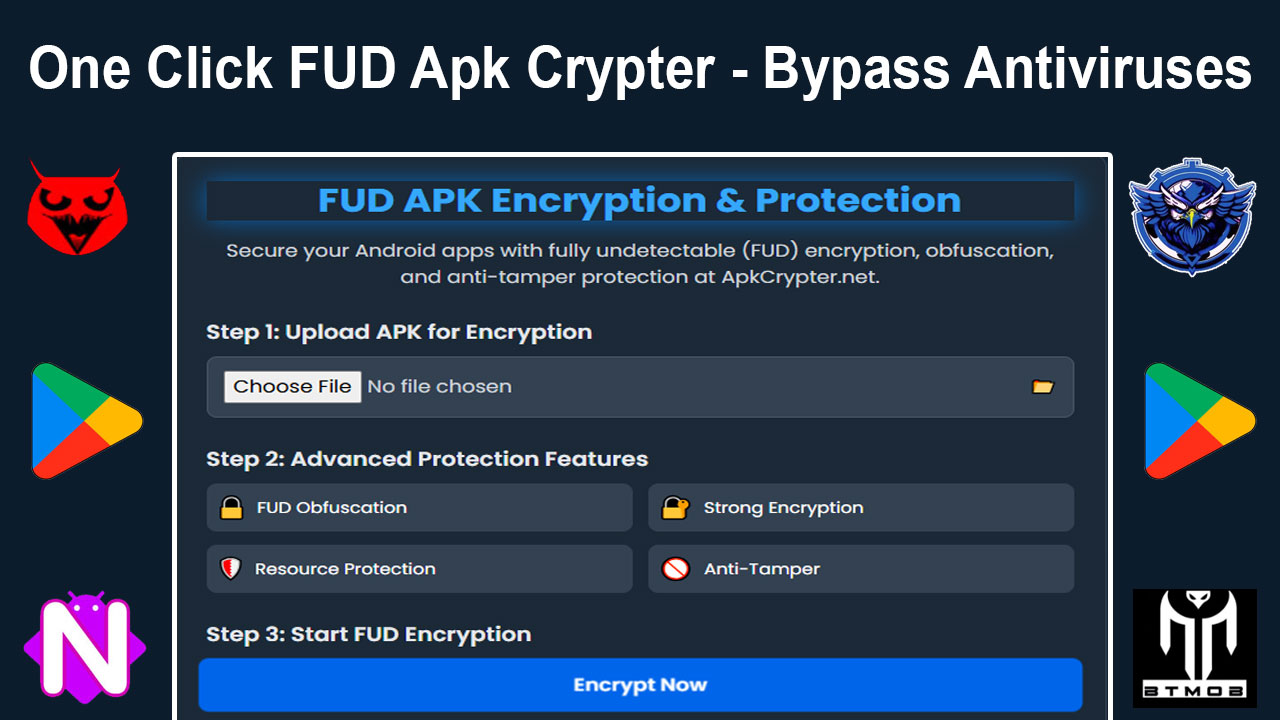Select the 'Step 2: Advanced Protection Features' heading
Image resolution: width=1280 pixels, height=720 pixels.
coord(427,459)
